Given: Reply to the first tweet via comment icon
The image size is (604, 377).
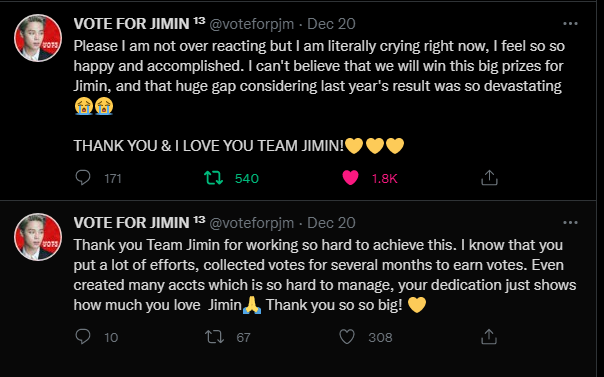Looking at the screenshot, I should 82,178.
